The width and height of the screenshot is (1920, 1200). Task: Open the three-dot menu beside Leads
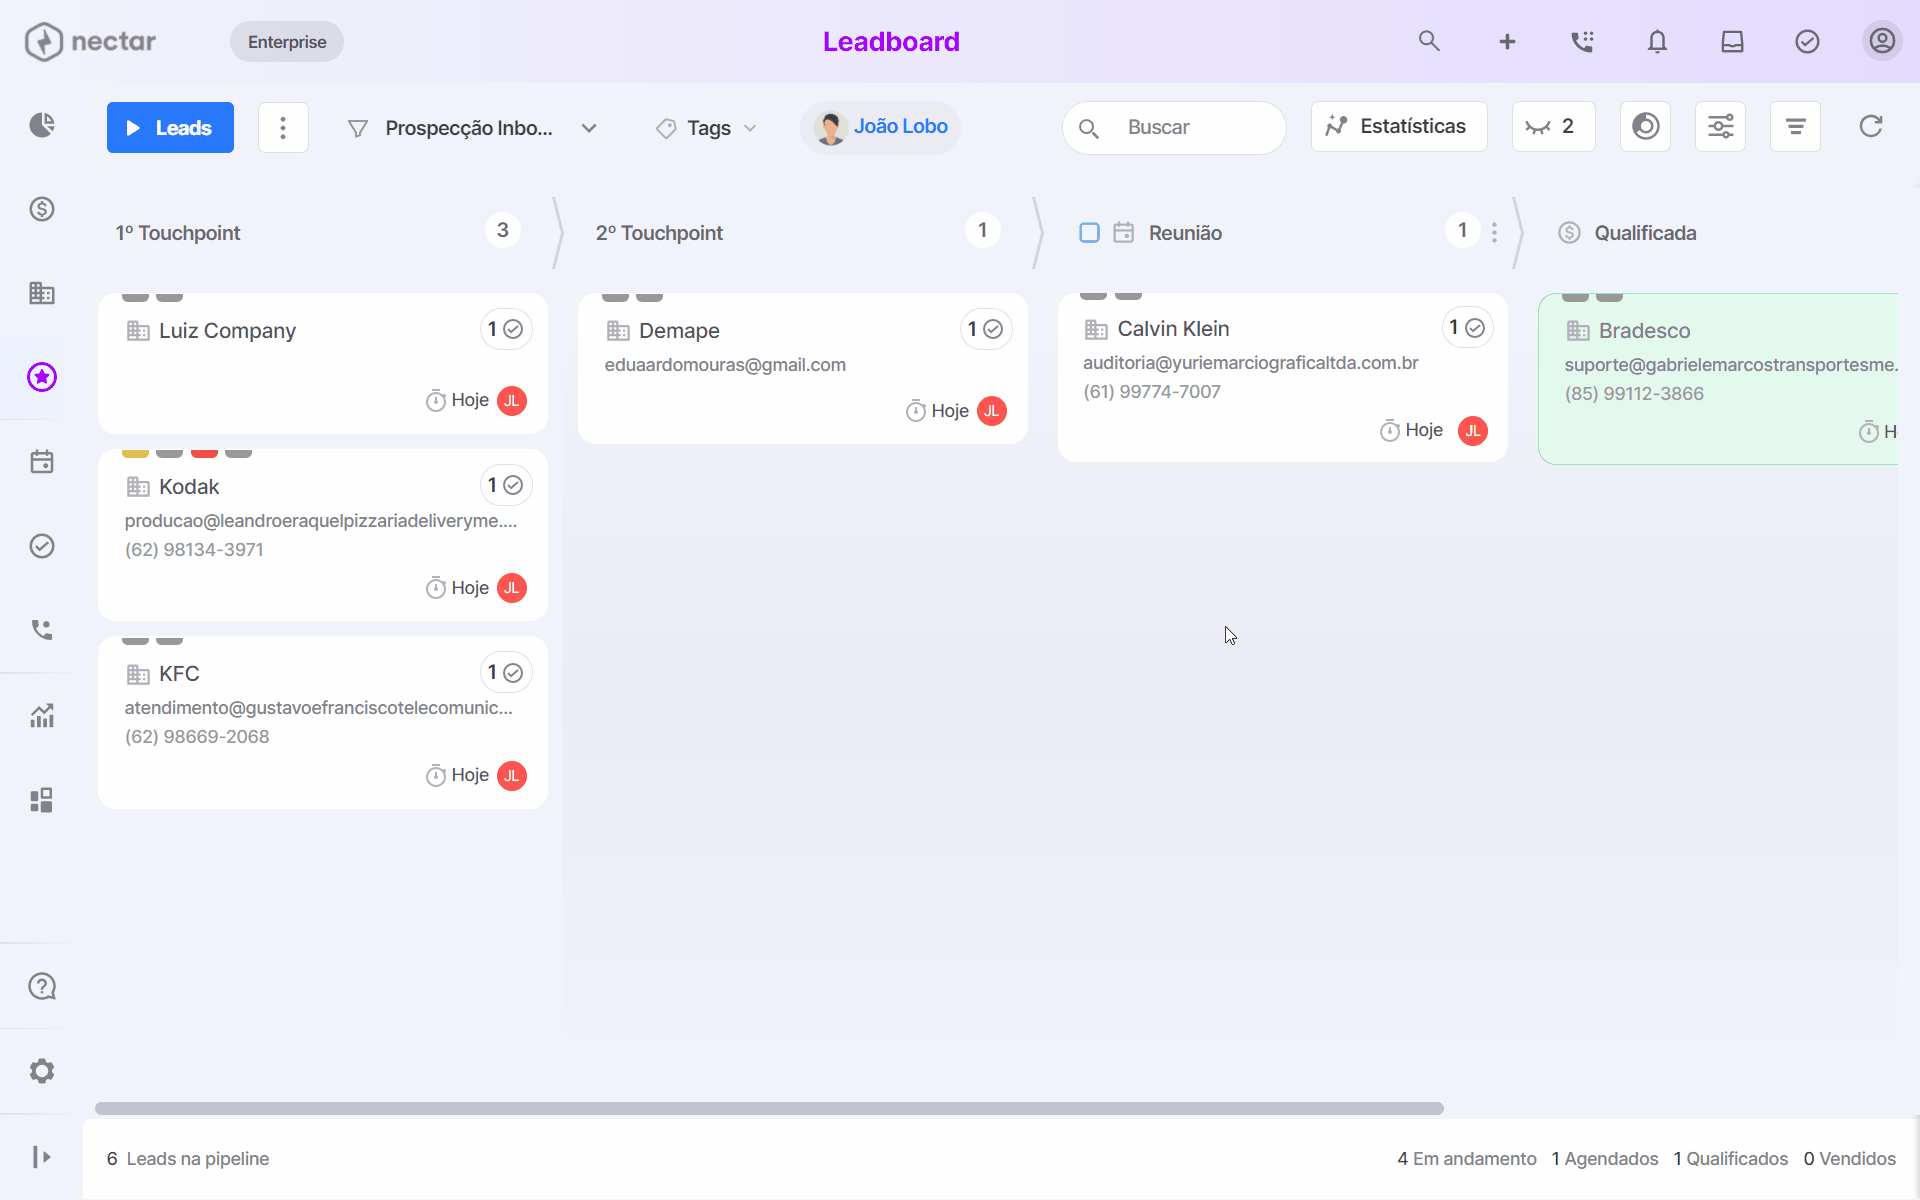(283, 127)
